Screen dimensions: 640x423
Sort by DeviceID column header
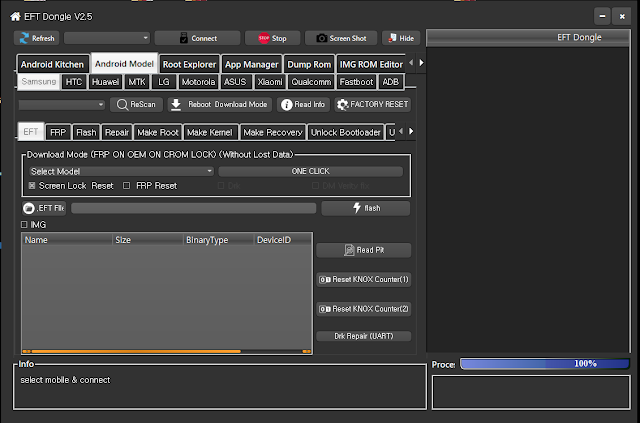283,240
